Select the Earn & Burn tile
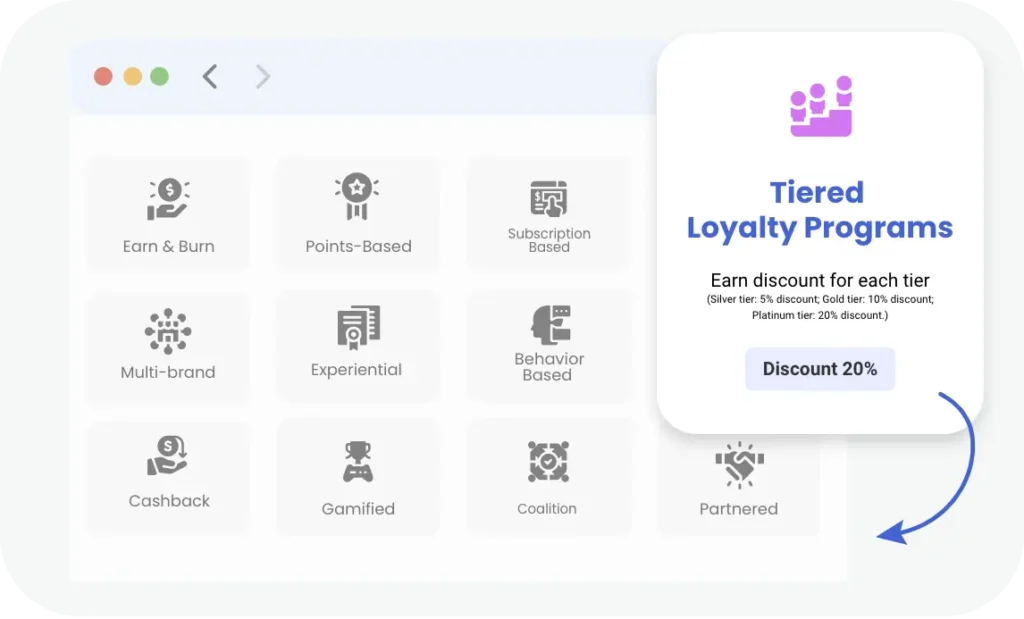 pyautogui.click(x=168, y=213)
